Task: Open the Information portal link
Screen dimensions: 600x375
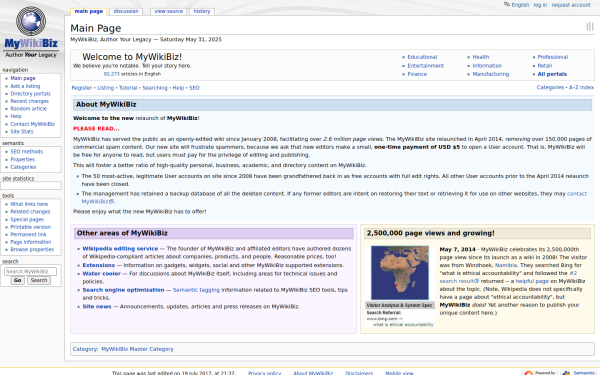Action: 487,66
